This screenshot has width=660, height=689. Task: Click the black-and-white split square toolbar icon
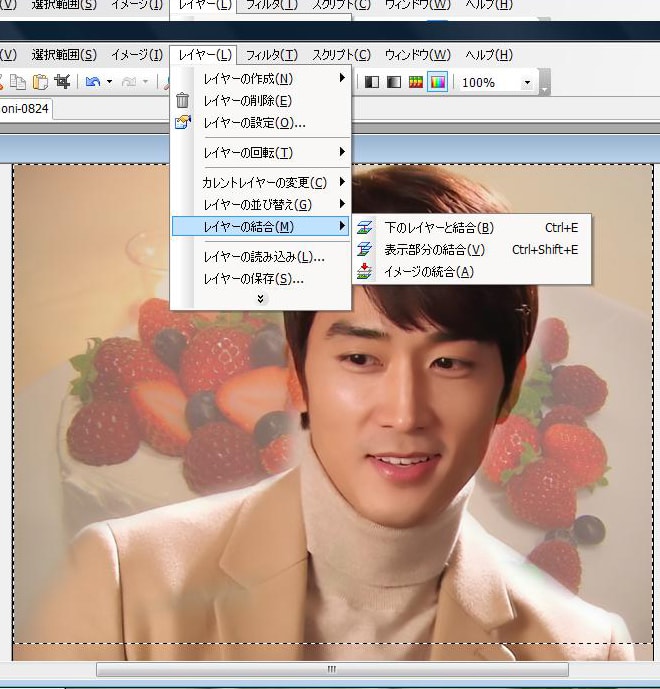point(372,82)
